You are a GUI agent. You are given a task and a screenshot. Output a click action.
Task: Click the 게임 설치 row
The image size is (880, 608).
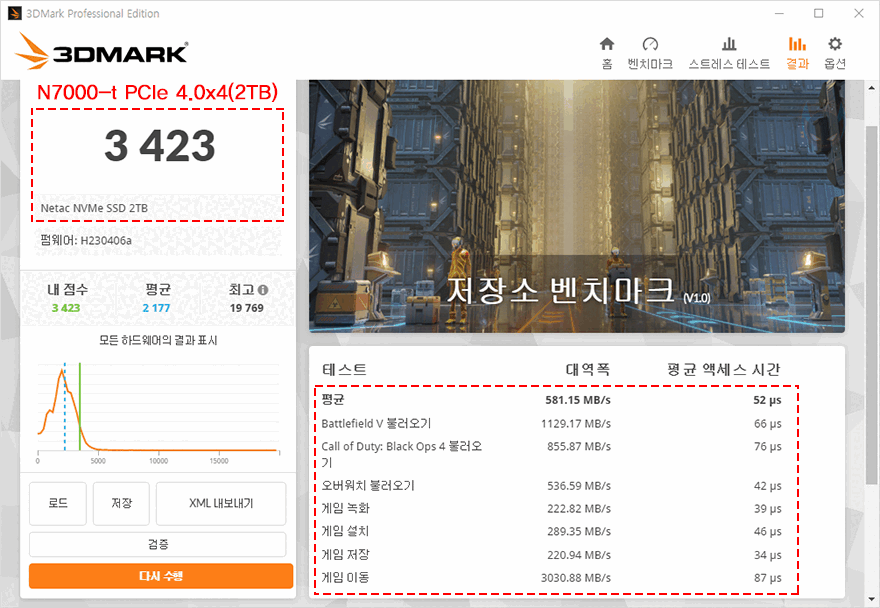[x=551, y=531]
